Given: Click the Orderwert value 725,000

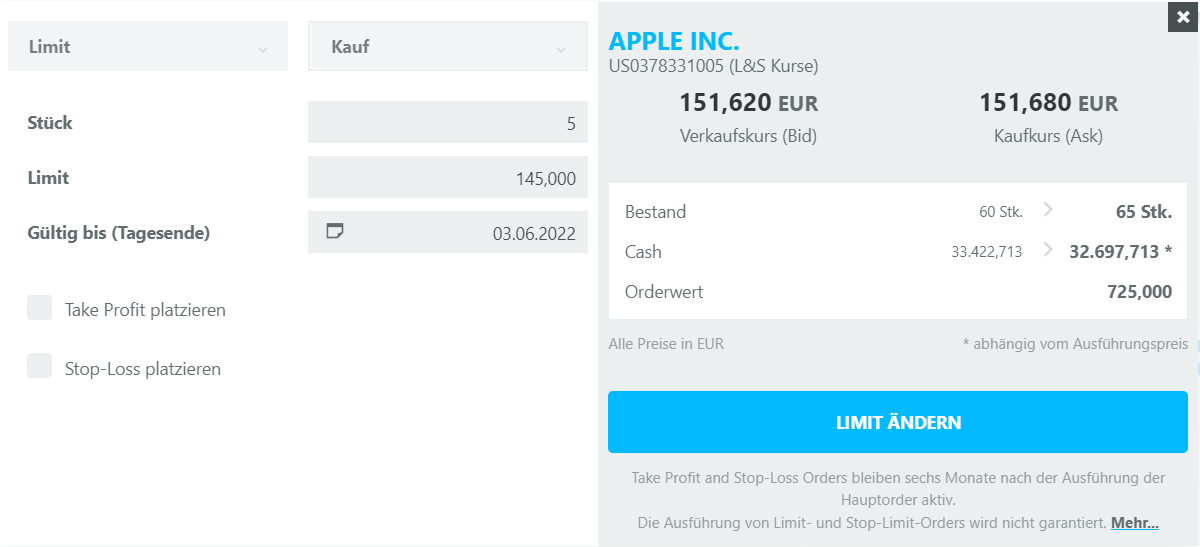Looking at the screenshot, I should pos(1140,292).
